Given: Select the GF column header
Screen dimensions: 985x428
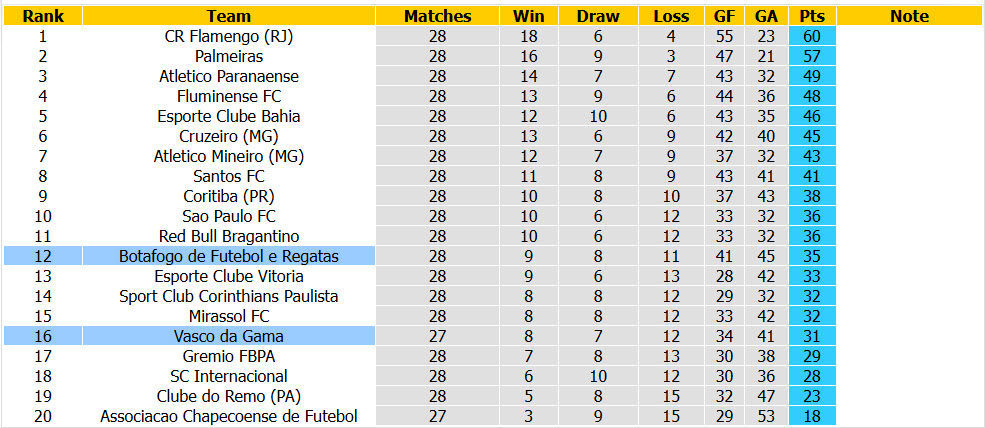Looking at the screenshot, I should click(724, 16).
